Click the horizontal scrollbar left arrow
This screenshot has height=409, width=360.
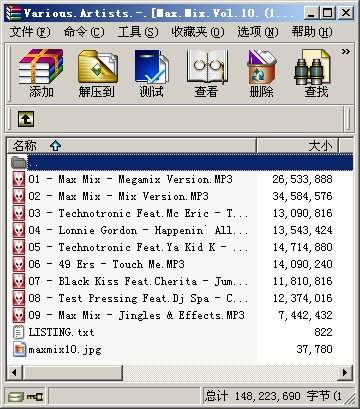[x=14, y=372]
